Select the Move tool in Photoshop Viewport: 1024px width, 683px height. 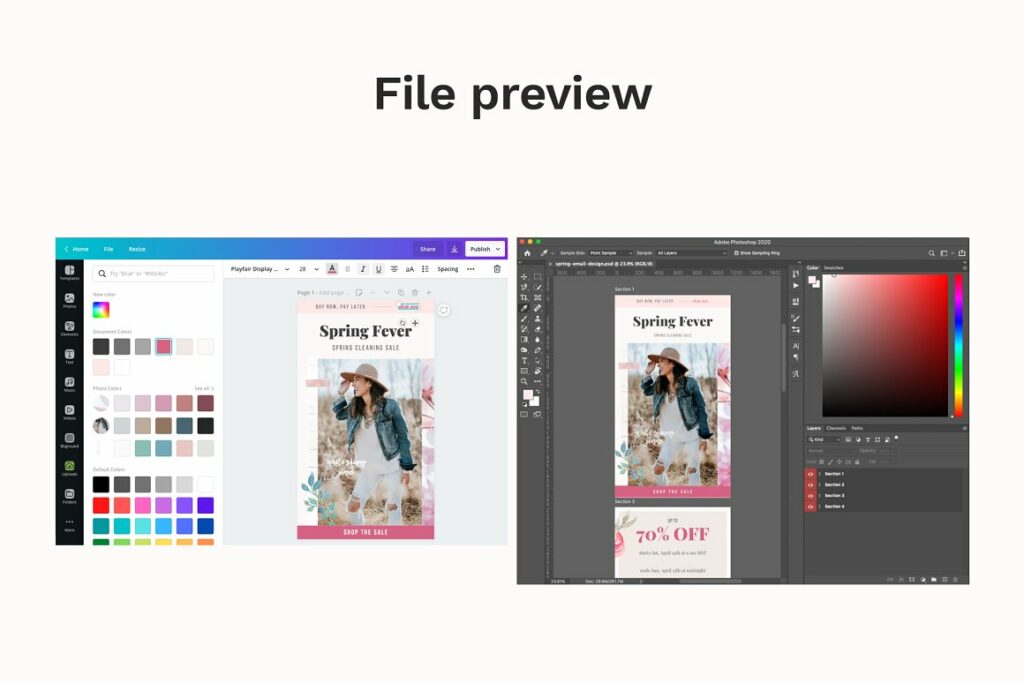524,276
